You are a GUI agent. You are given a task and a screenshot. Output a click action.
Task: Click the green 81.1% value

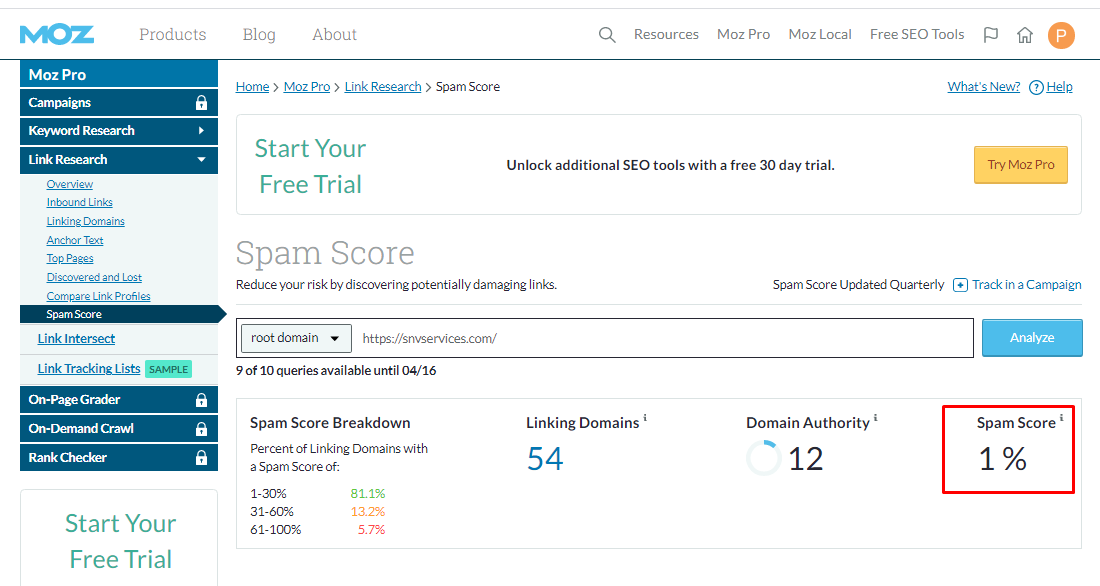[x=368, y=493]
